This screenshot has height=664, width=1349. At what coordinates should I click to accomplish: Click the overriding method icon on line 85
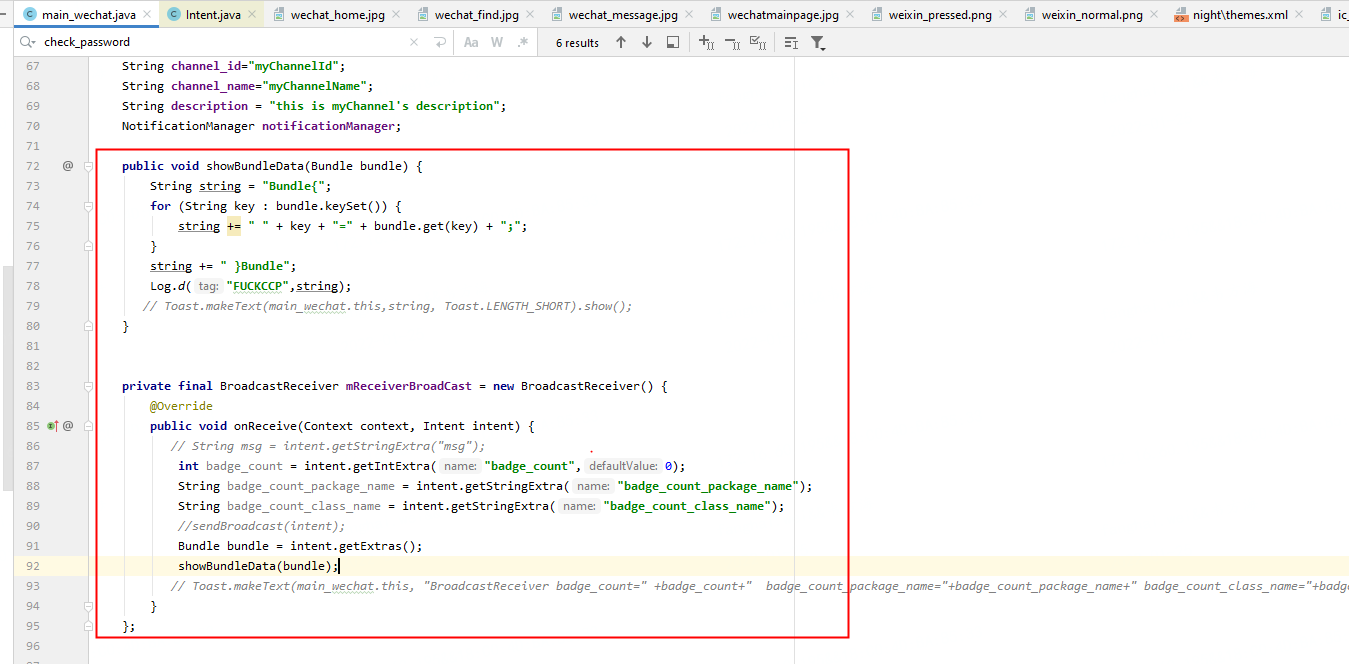[53, 426]
